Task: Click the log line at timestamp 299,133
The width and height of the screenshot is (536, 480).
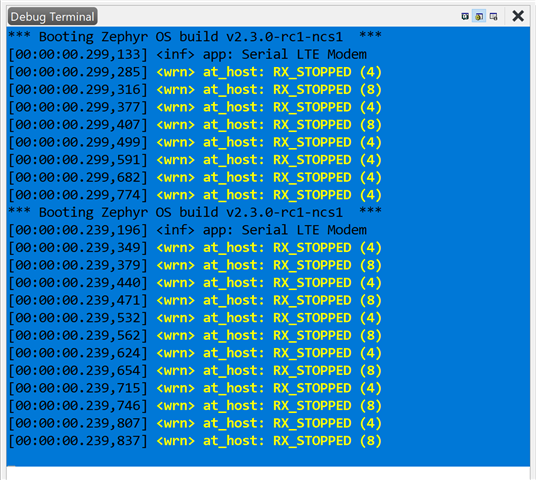Action: click(x=187, y=54)
